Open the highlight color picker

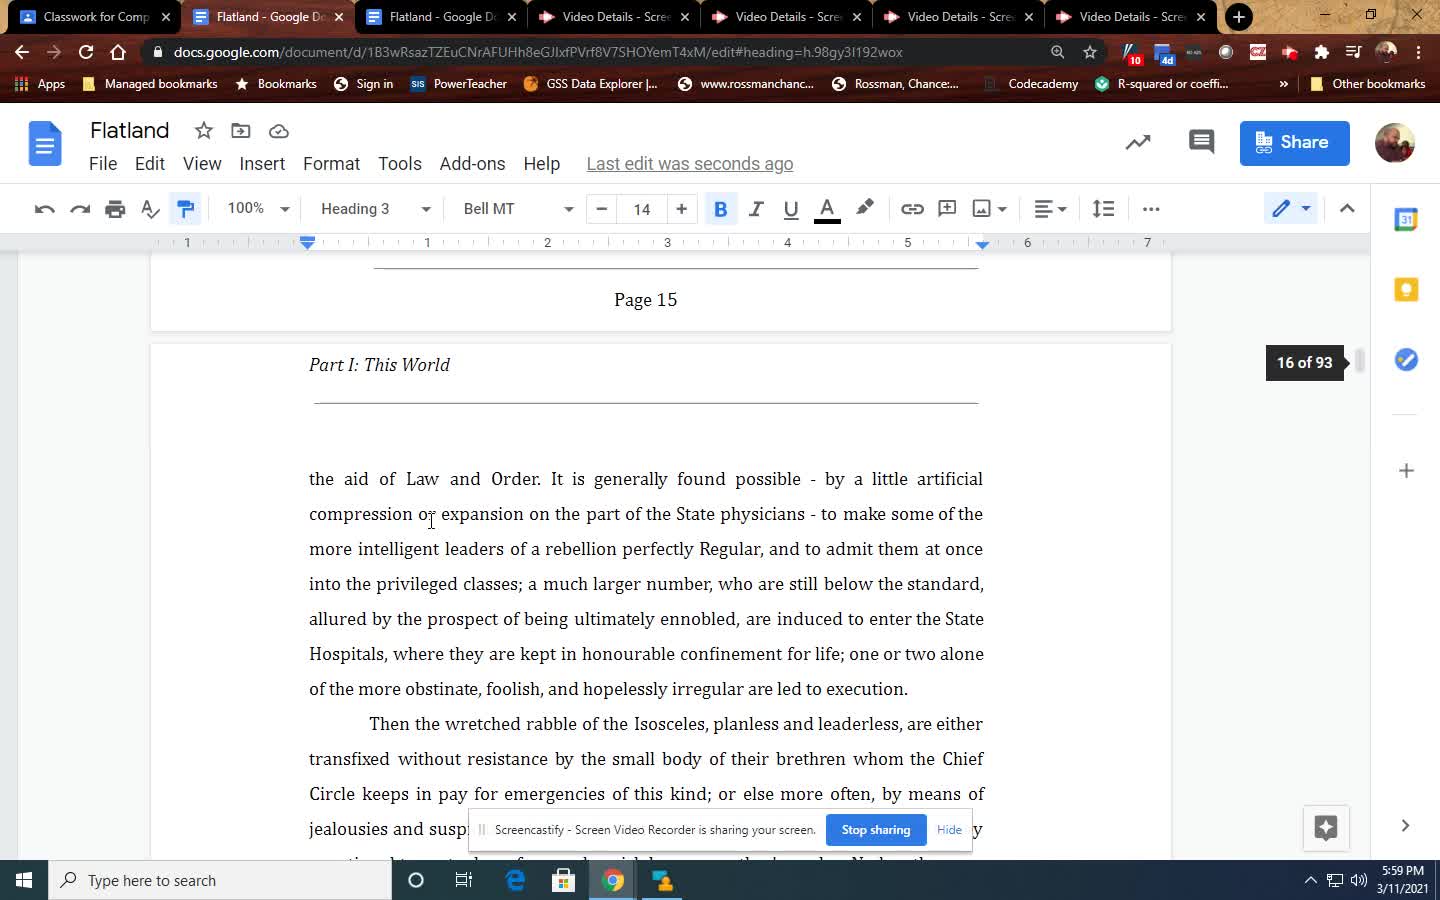865,209
